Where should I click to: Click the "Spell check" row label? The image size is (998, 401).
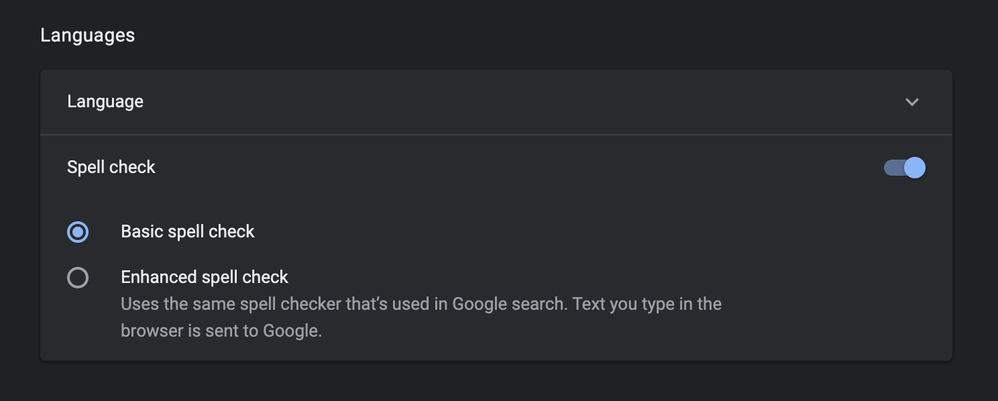111,167
